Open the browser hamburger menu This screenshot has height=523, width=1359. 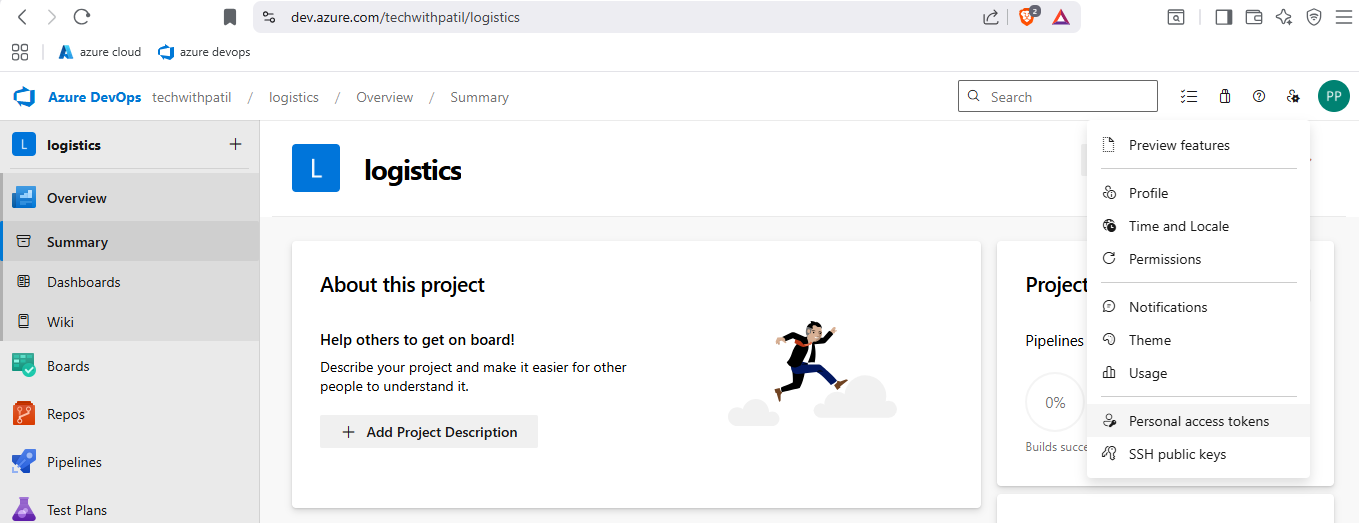point(1342,17)
